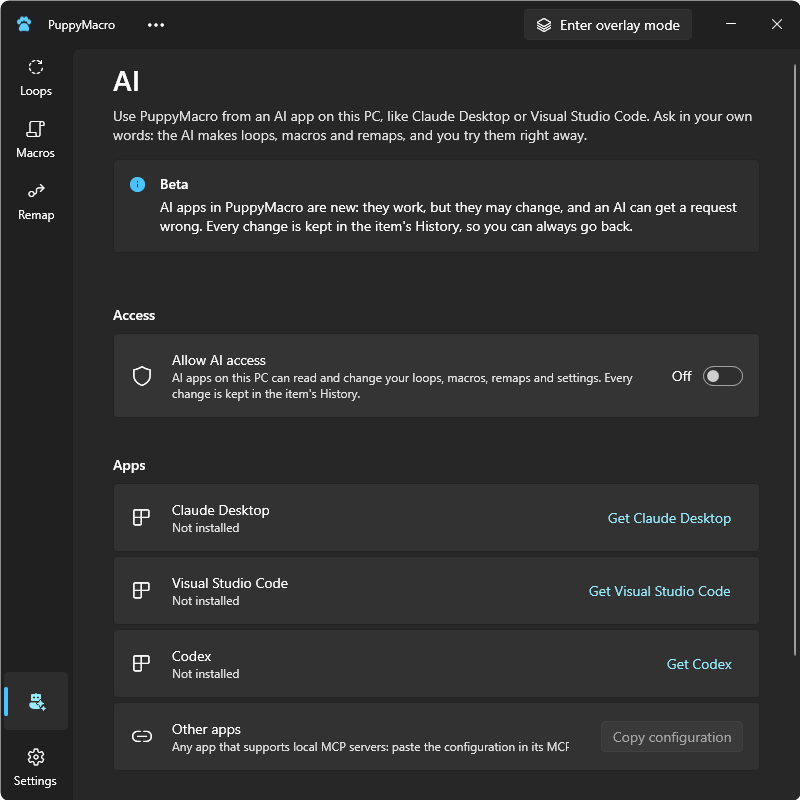Click the overlay layers icon
Image resolution: width=800 pixels, height=800 pixels.
point(544,25)
